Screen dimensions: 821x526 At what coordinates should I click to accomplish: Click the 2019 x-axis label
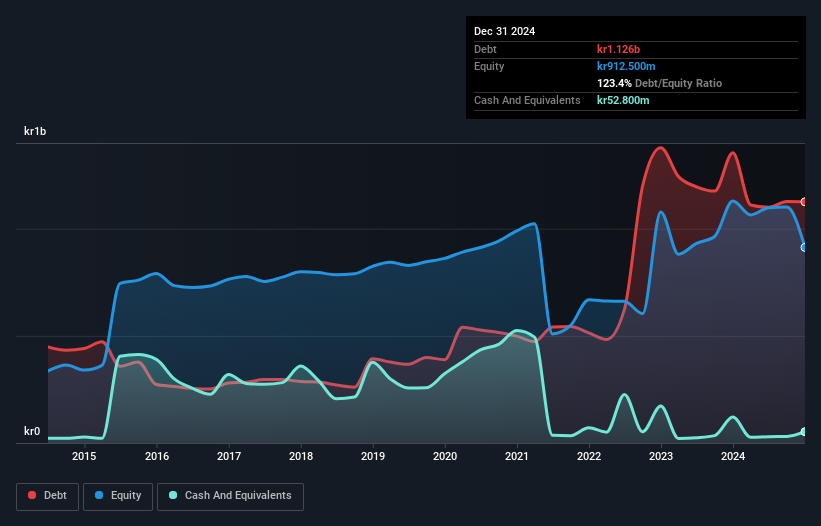click(x=373, y=456)
